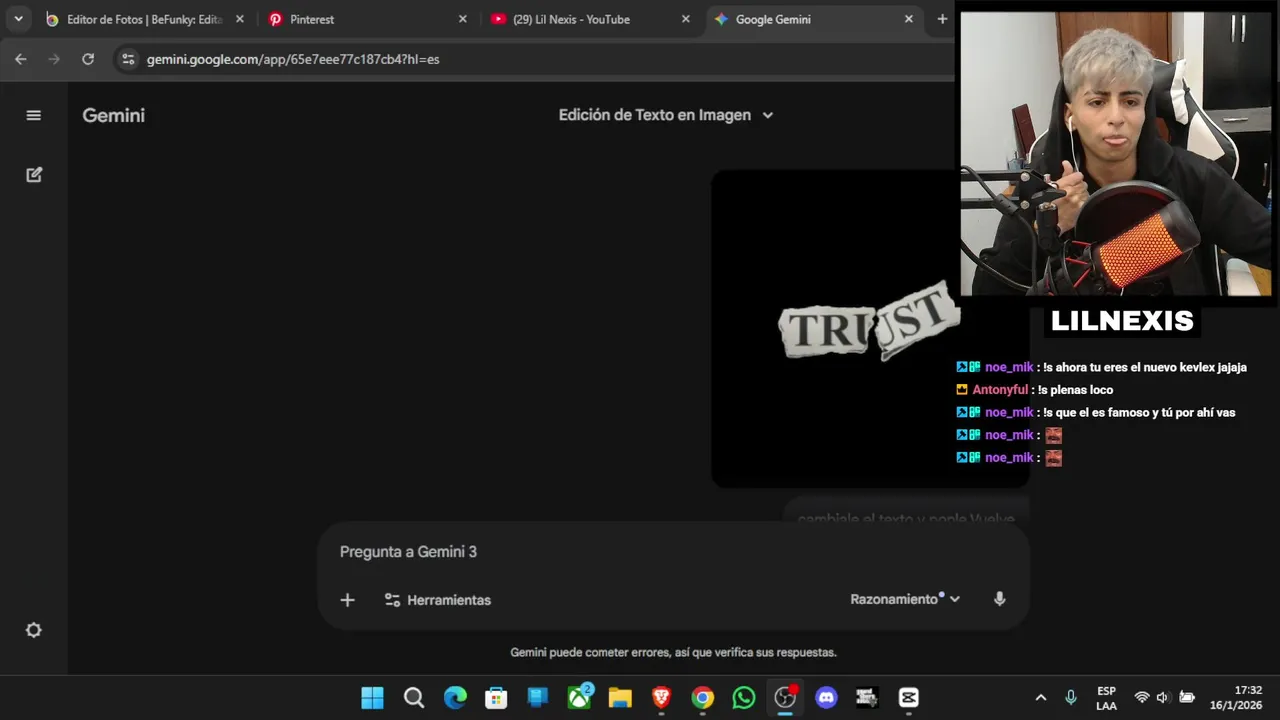Switch to OBS Studio in the taskbar

785,698
